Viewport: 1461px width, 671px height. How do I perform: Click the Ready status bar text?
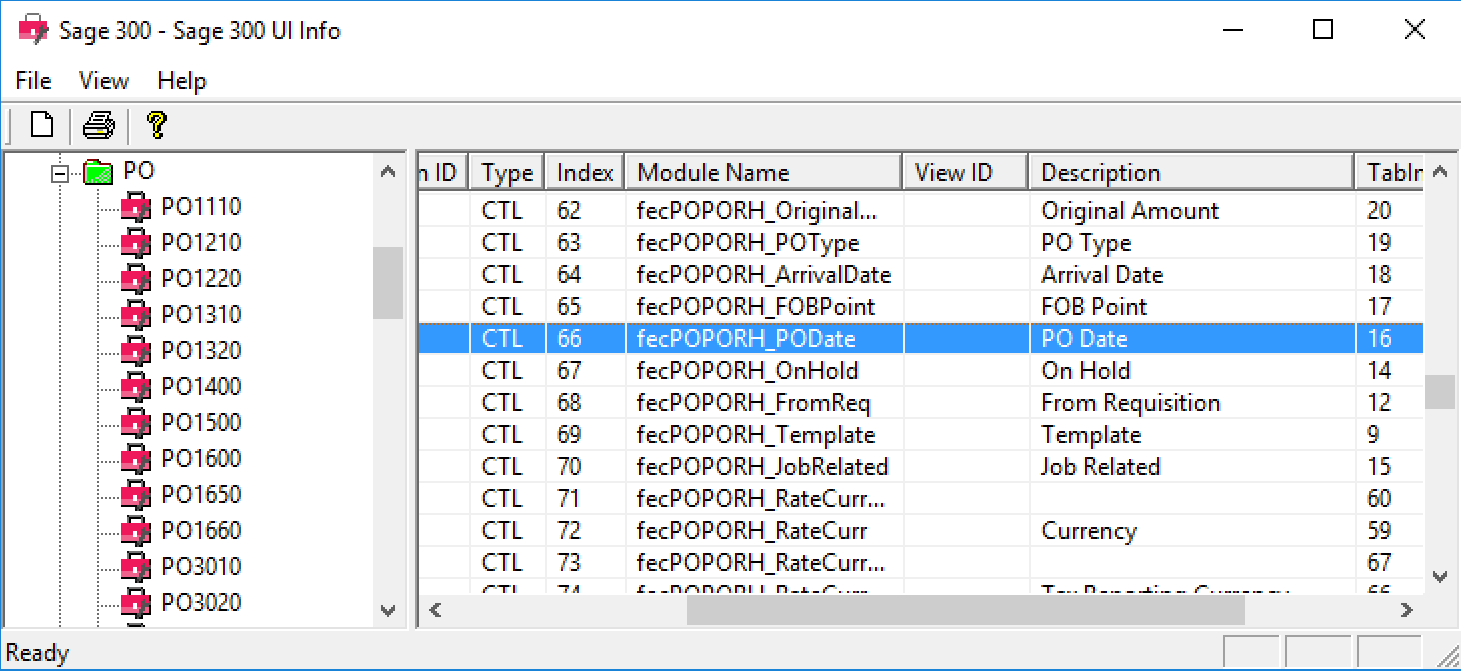[37, 653]
